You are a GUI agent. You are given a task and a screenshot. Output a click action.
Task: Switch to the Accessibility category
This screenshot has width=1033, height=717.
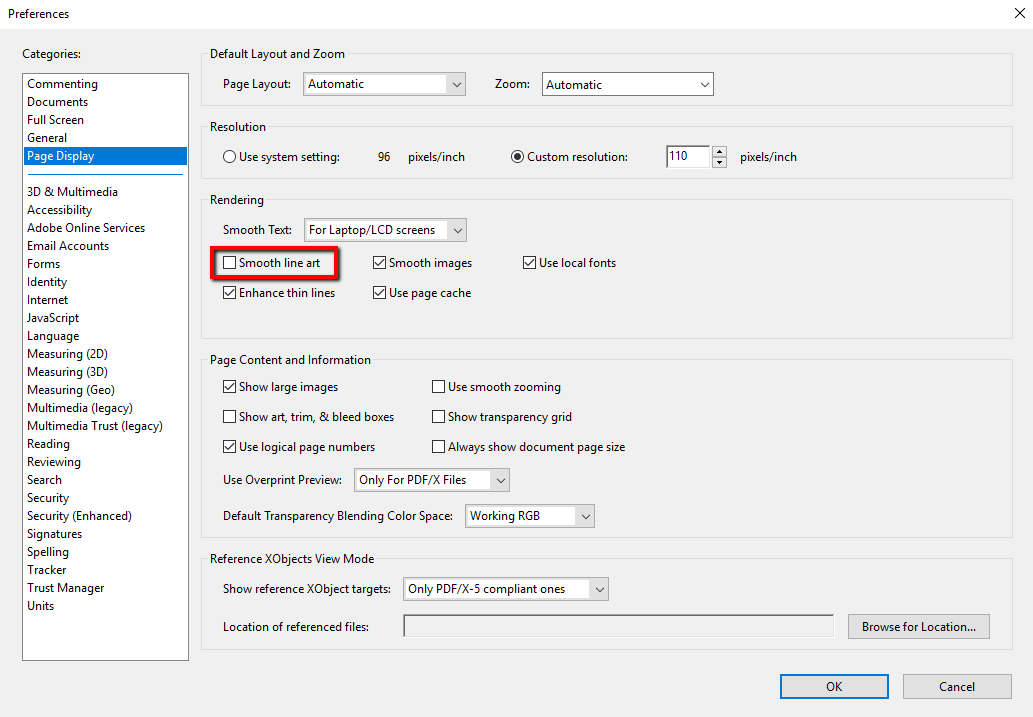[59, 209]
